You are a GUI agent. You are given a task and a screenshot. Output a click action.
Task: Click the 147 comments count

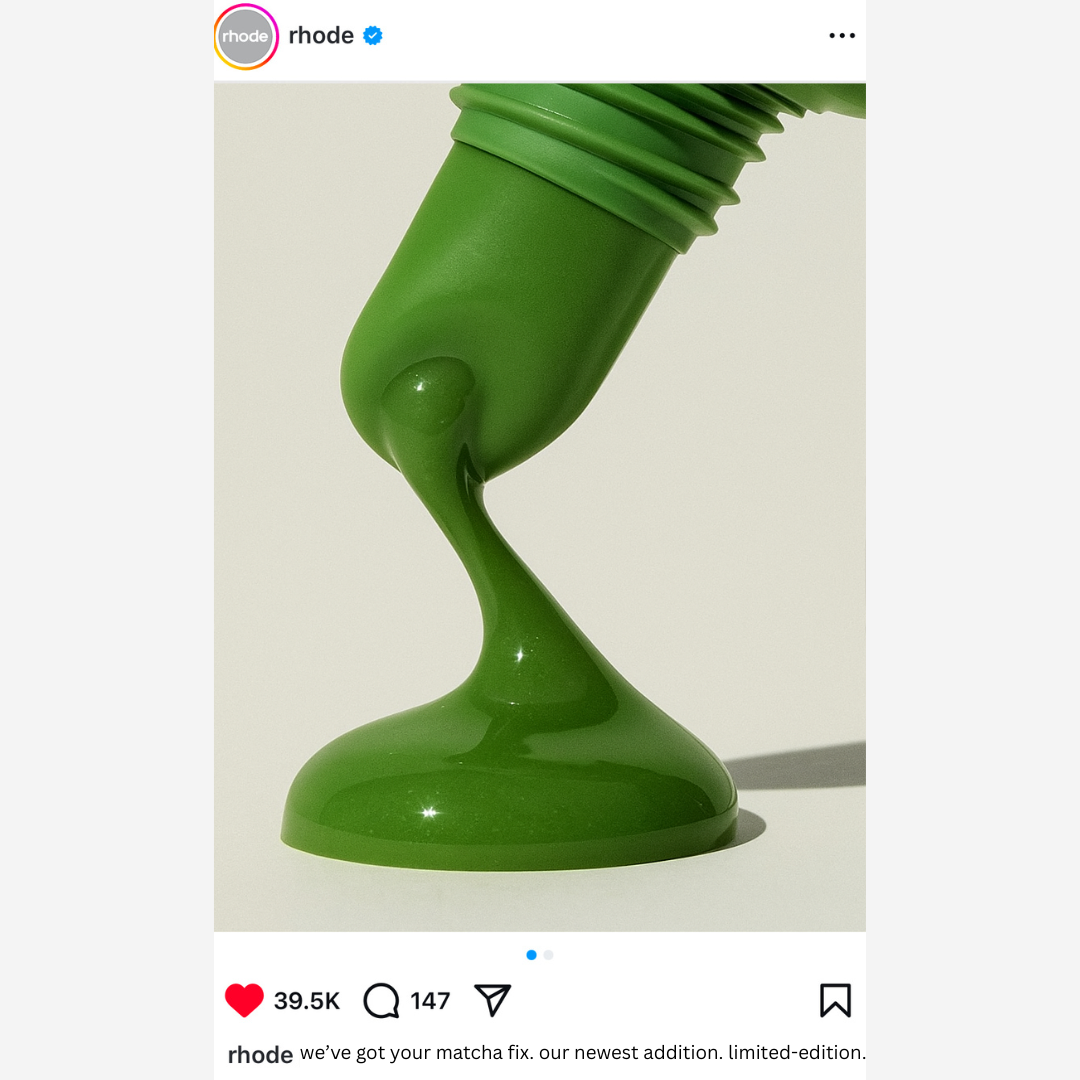430,1001
